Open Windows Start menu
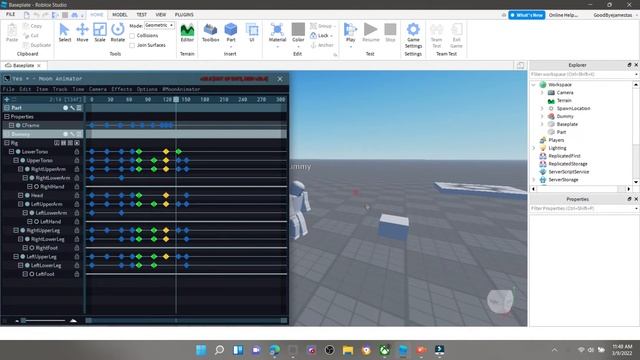 201,350
